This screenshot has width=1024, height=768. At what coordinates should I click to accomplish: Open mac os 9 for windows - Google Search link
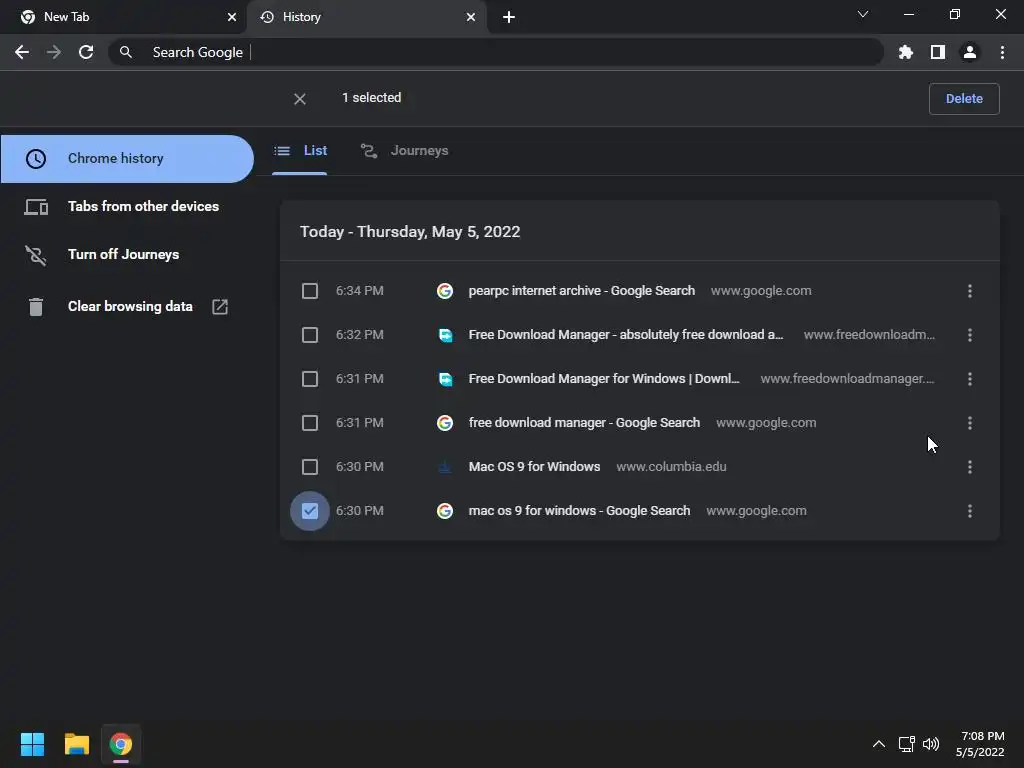pyautogui.click(x=579, y=511)
